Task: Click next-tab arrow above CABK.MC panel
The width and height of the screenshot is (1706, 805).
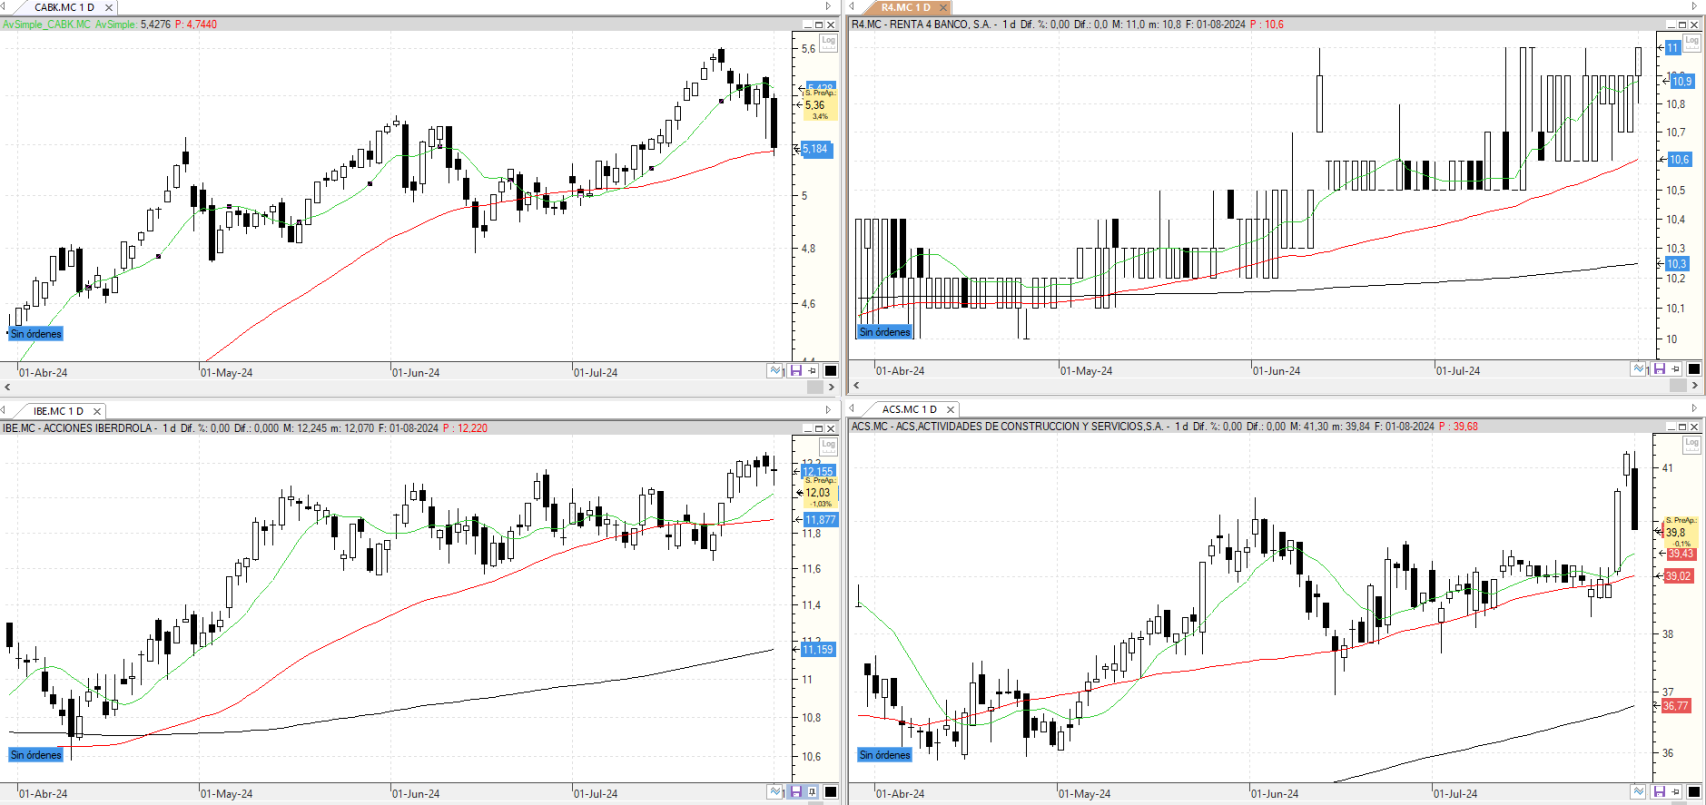Action: tap(828, 7)
